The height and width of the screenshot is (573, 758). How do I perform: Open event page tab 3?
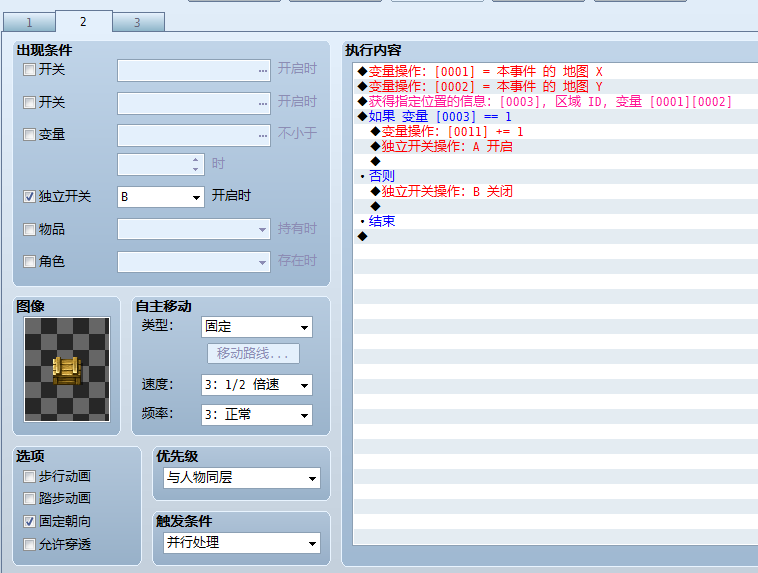coord(138,22)
